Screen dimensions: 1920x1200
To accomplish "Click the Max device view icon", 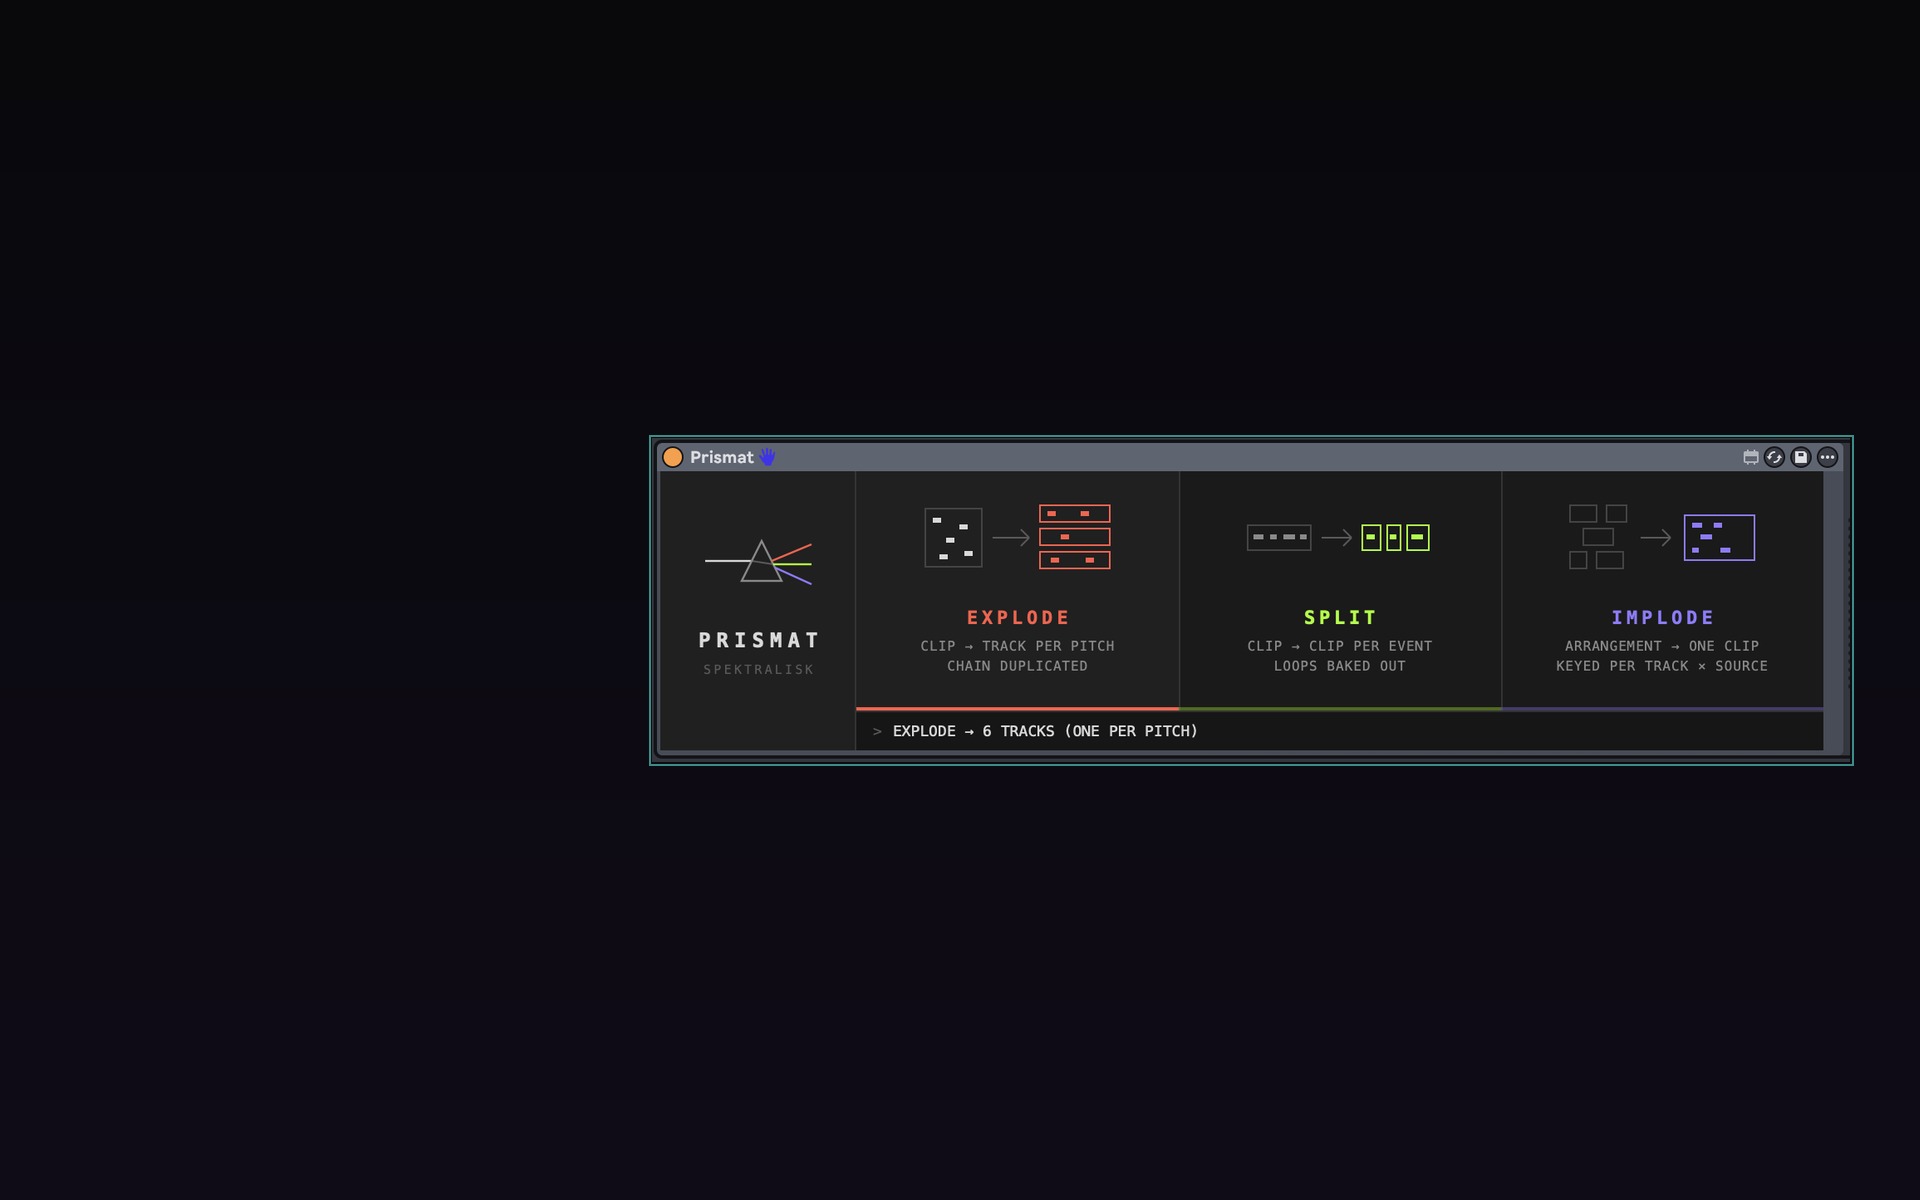I will coord(1750,457).
